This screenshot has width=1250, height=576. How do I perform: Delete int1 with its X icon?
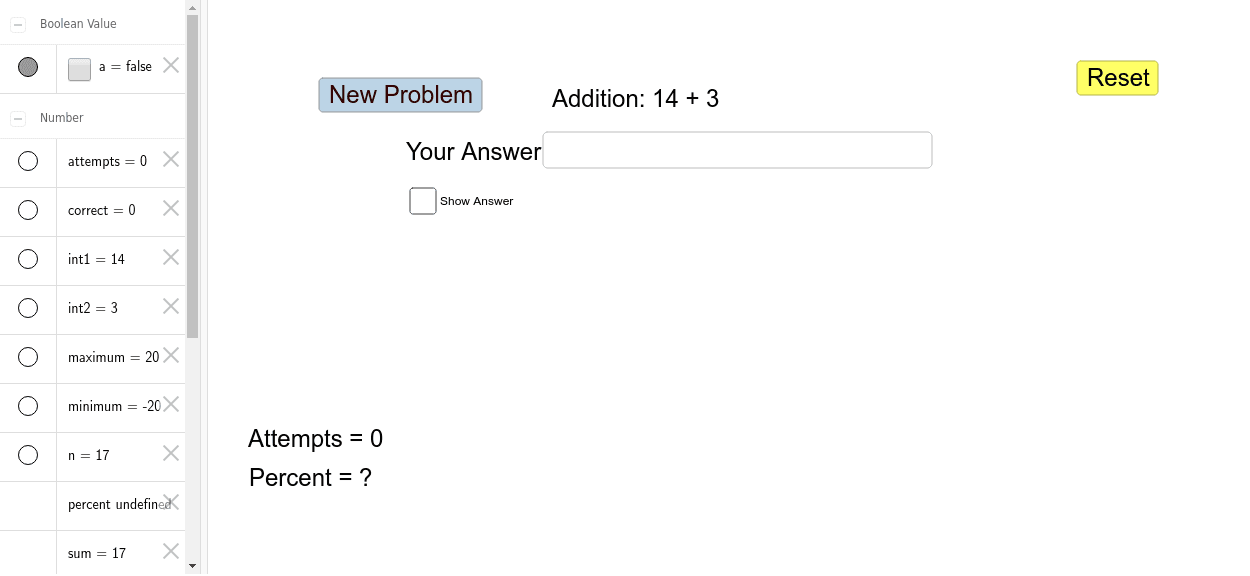(x=170, y=258)
